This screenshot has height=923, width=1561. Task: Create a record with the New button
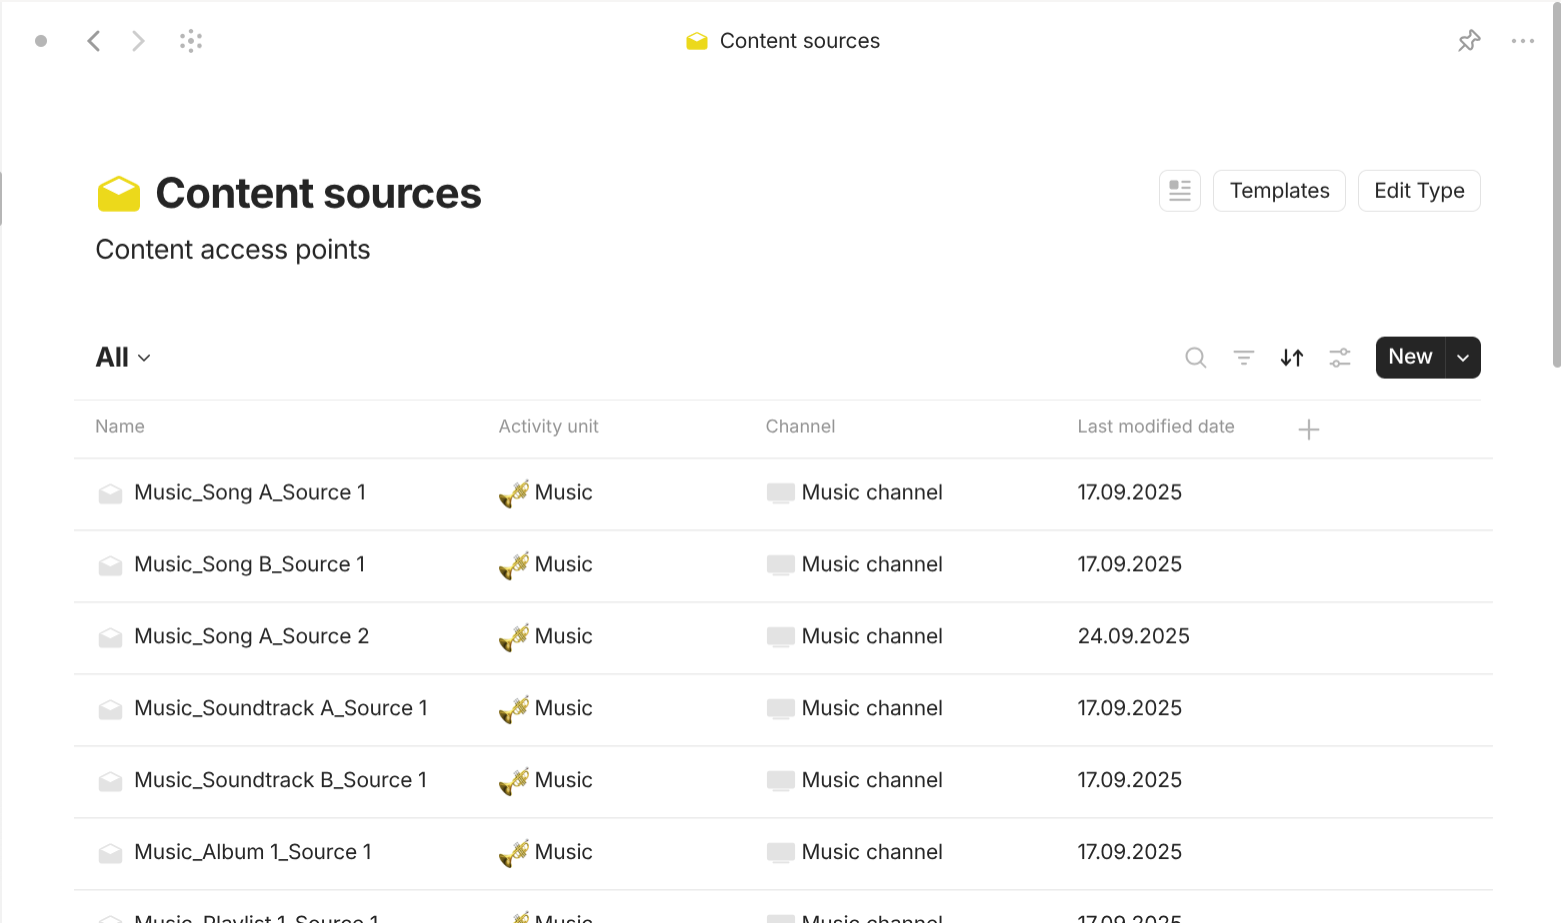coord(1409,357)
